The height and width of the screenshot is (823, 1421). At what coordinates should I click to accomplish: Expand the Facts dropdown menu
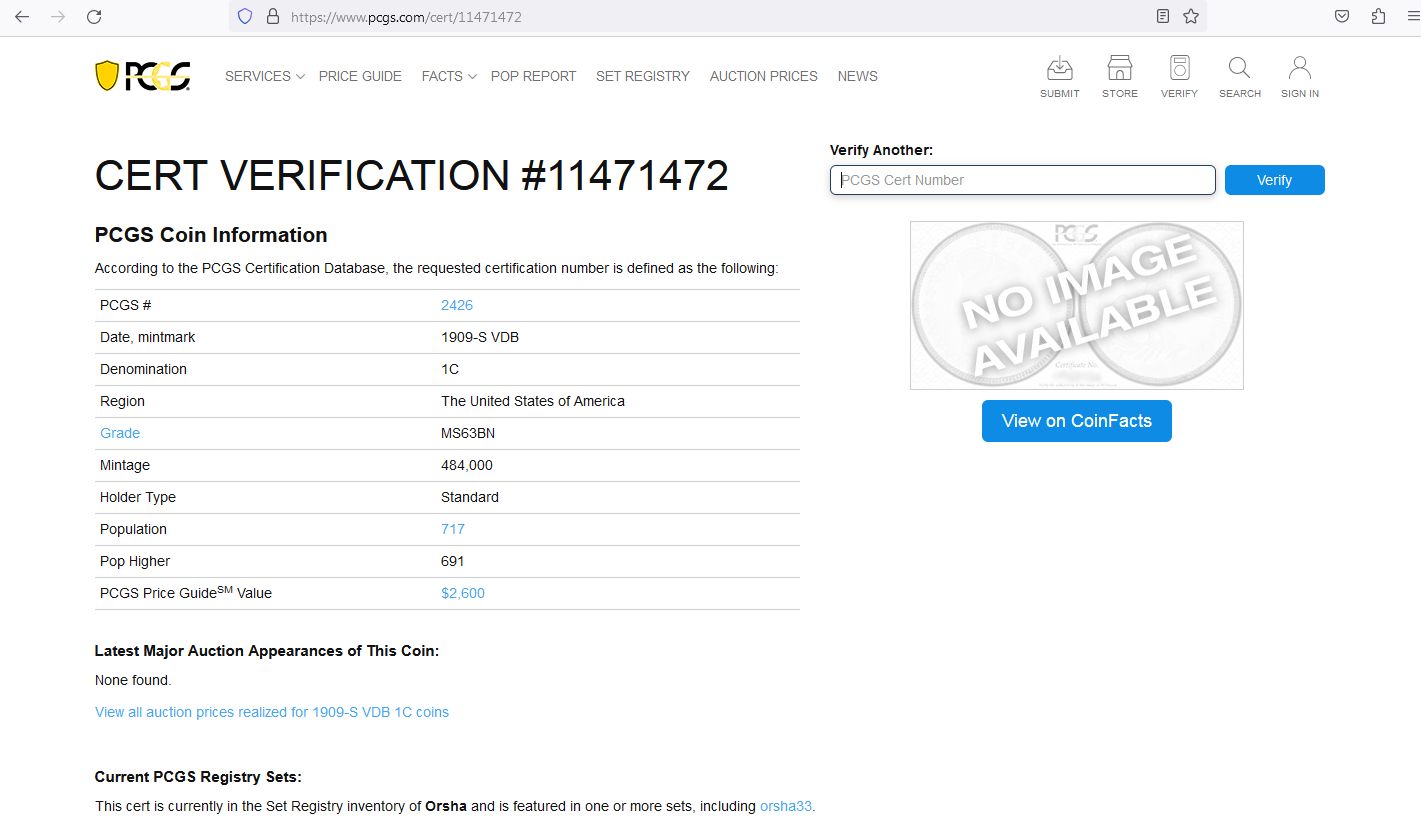(x=449, y=76)
